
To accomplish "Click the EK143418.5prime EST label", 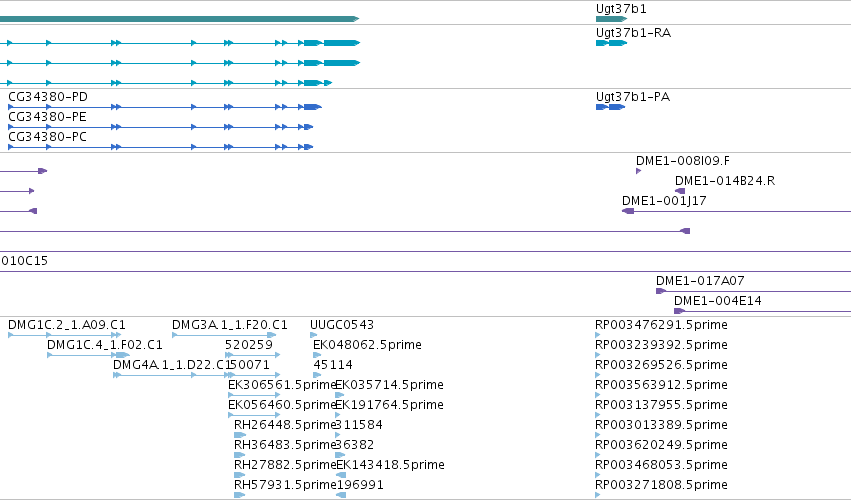I will click(x=390, y=465).
